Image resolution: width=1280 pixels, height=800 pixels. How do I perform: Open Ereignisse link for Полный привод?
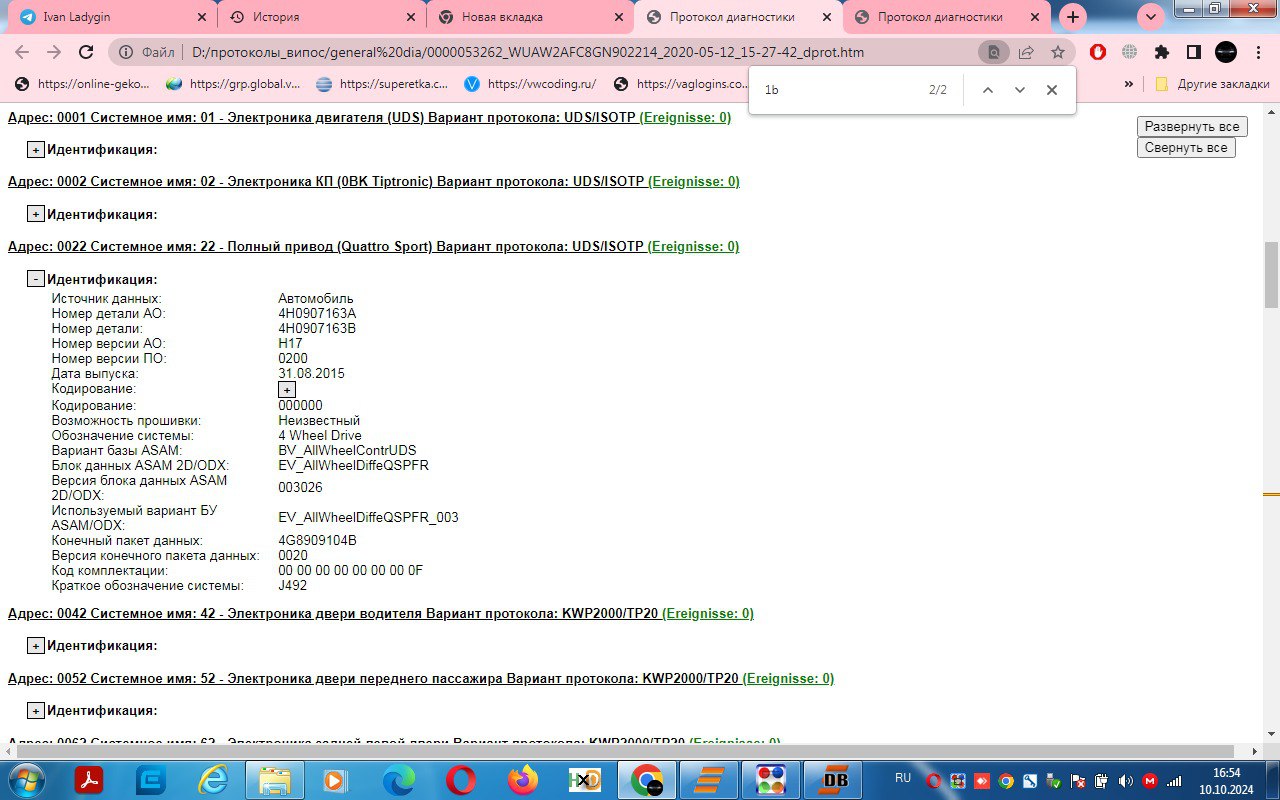pos(693,246)
